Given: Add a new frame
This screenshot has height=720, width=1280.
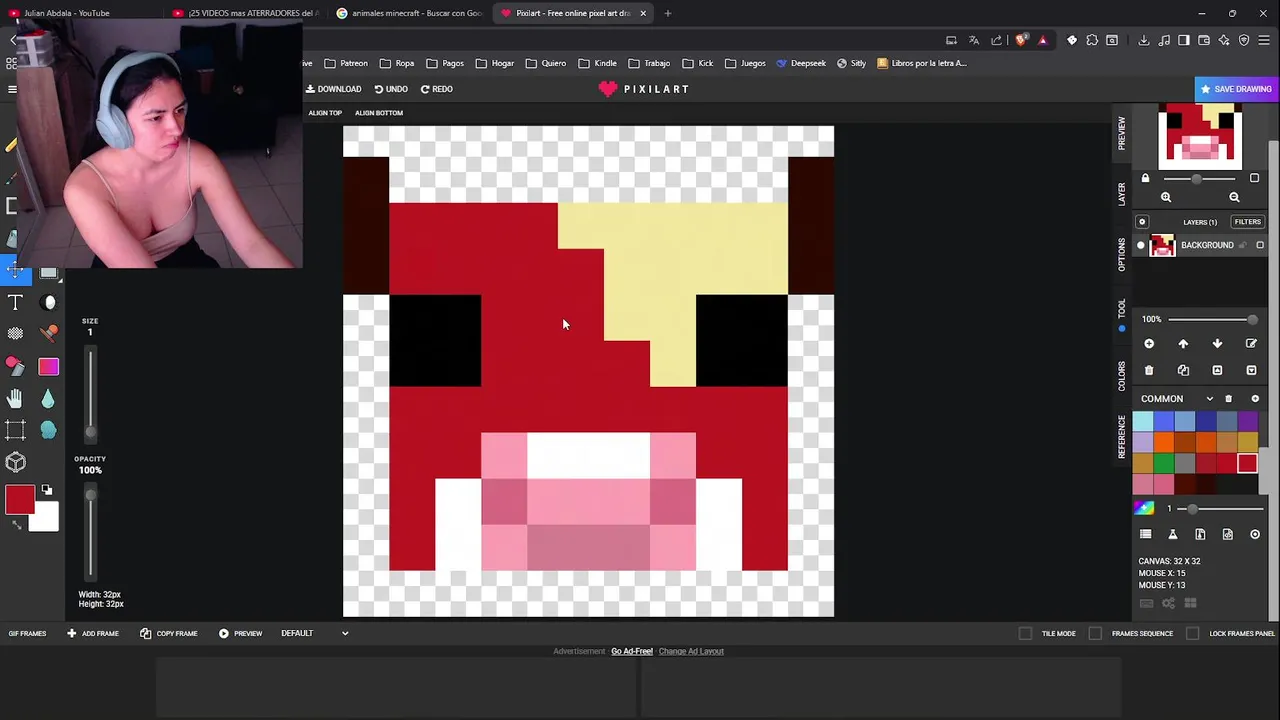Looking at the screenshot, I should point(93,633).
